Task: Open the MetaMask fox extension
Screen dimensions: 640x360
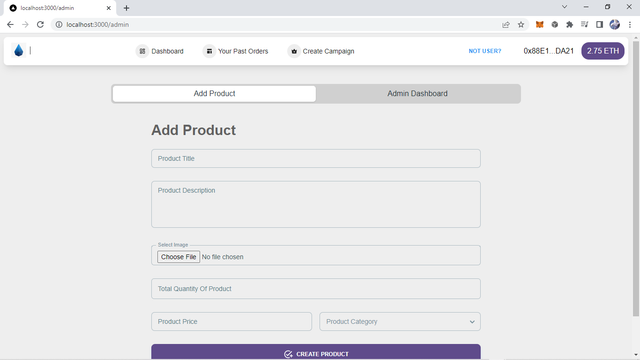Action: [x=540, y=24]
